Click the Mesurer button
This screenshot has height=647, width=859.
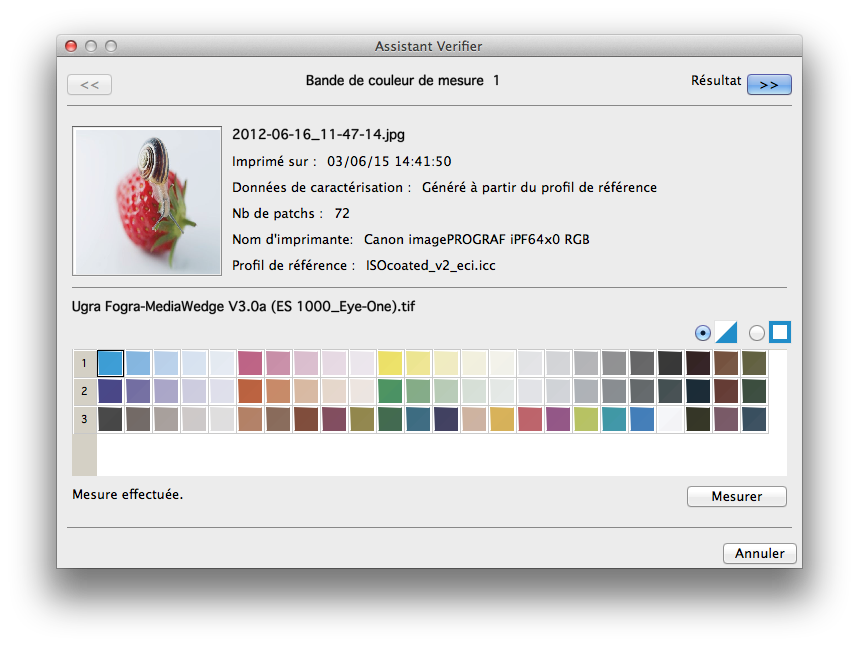736,496
